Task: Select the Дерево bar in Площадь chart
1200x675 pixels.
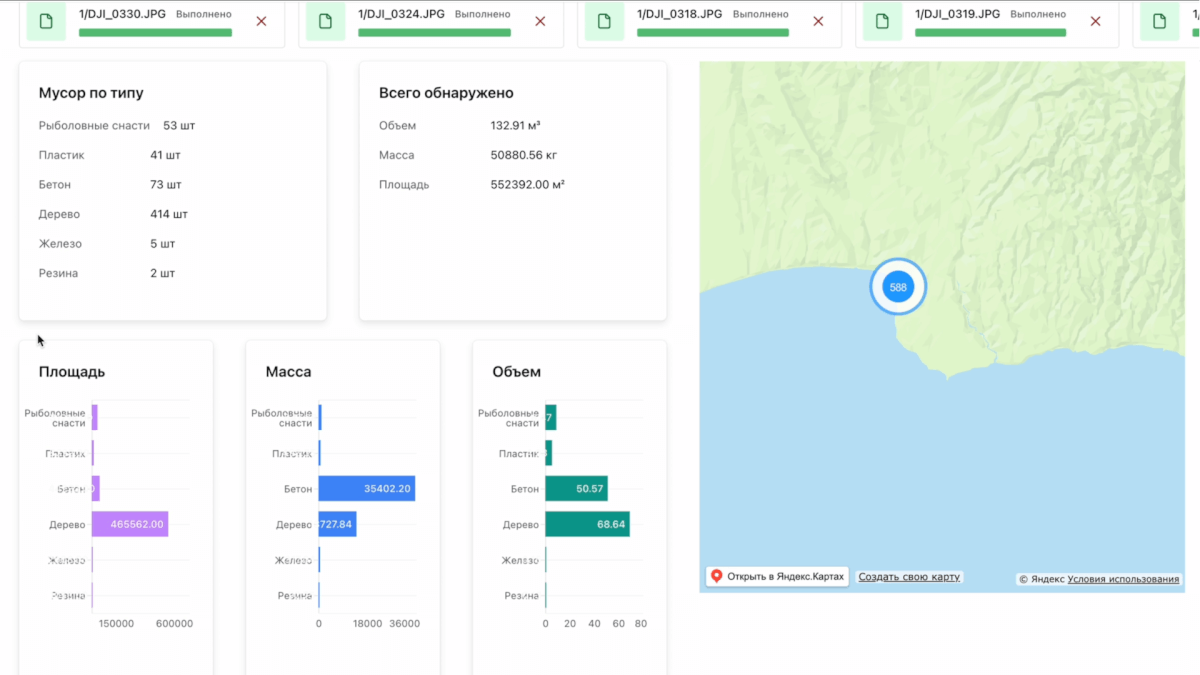Action: (129, 524)
